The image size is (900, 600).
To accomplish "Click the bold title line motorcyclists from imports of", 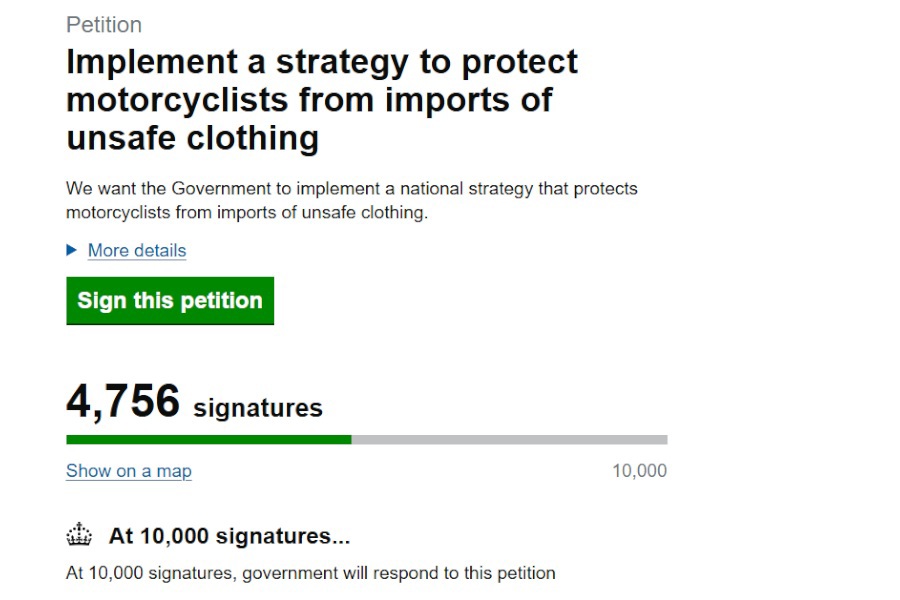I will tap(309, 100).
